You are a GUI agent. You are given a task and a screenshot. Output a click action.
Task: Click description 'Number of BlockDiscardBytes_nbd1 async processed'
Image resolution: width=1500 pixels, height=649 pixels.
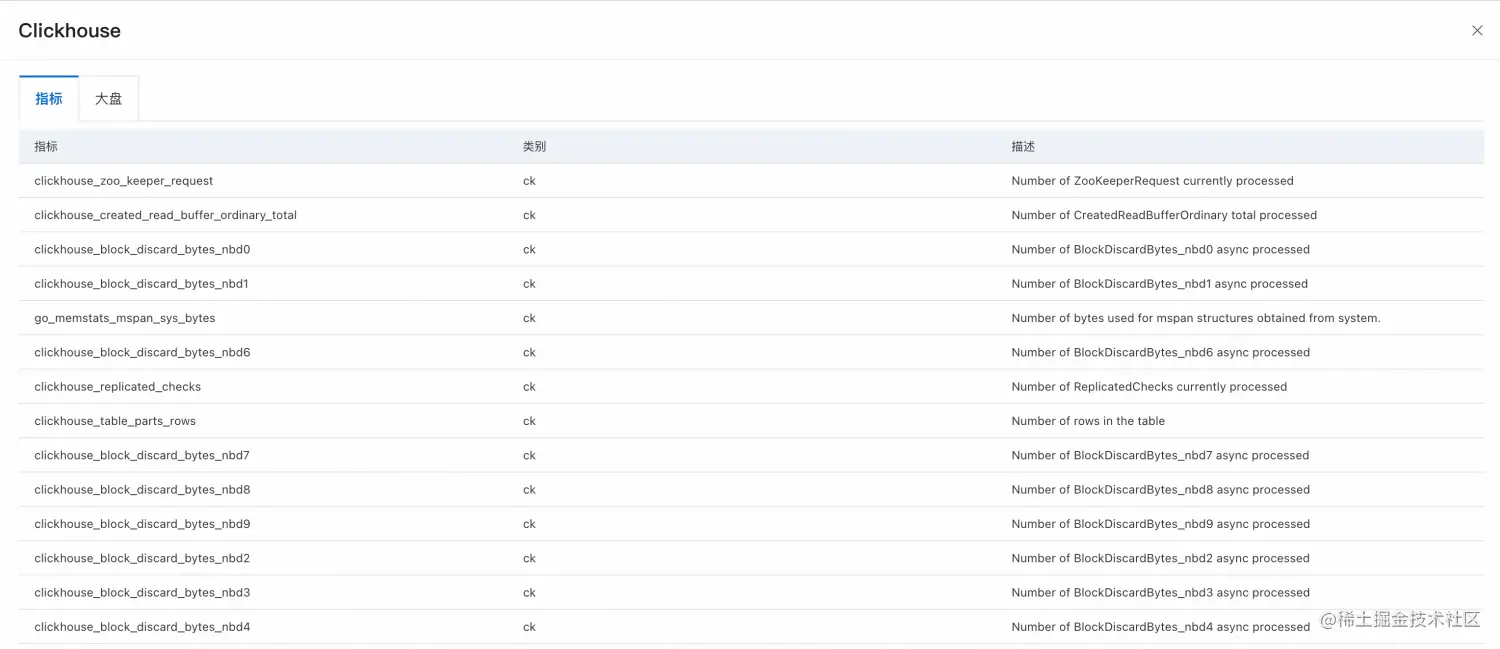tap(1159, 284)
